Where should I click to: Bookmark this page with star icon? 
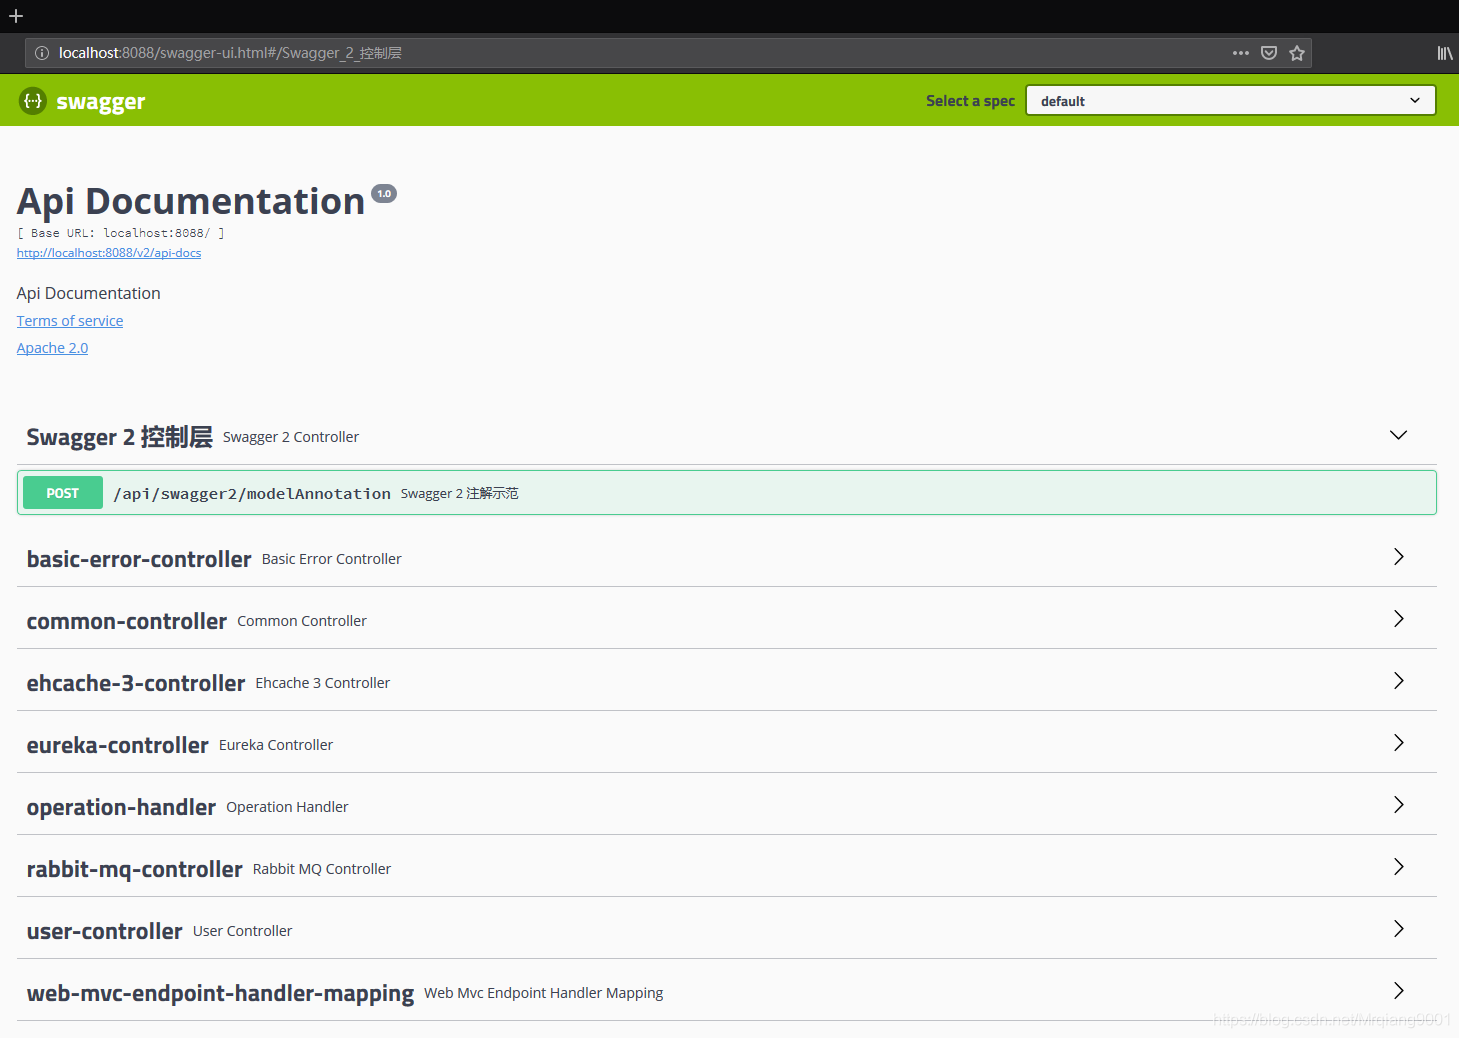(1297, 53)
